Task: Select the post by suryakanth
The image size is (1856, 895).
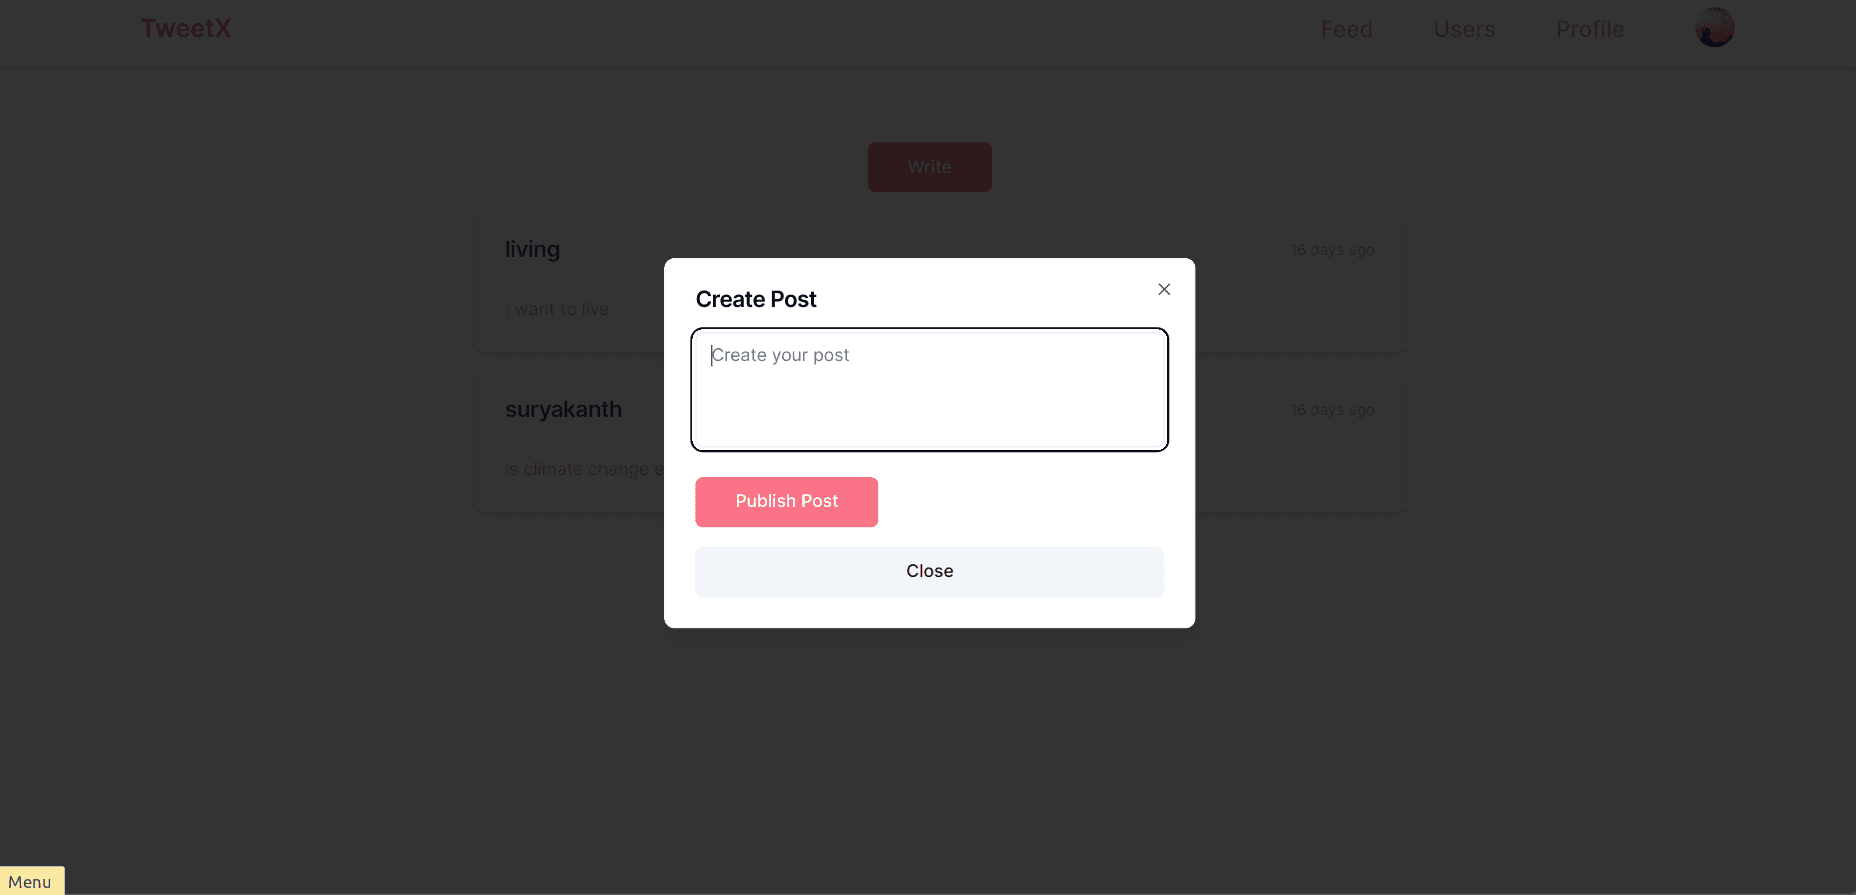Action: tap(563, 409)
